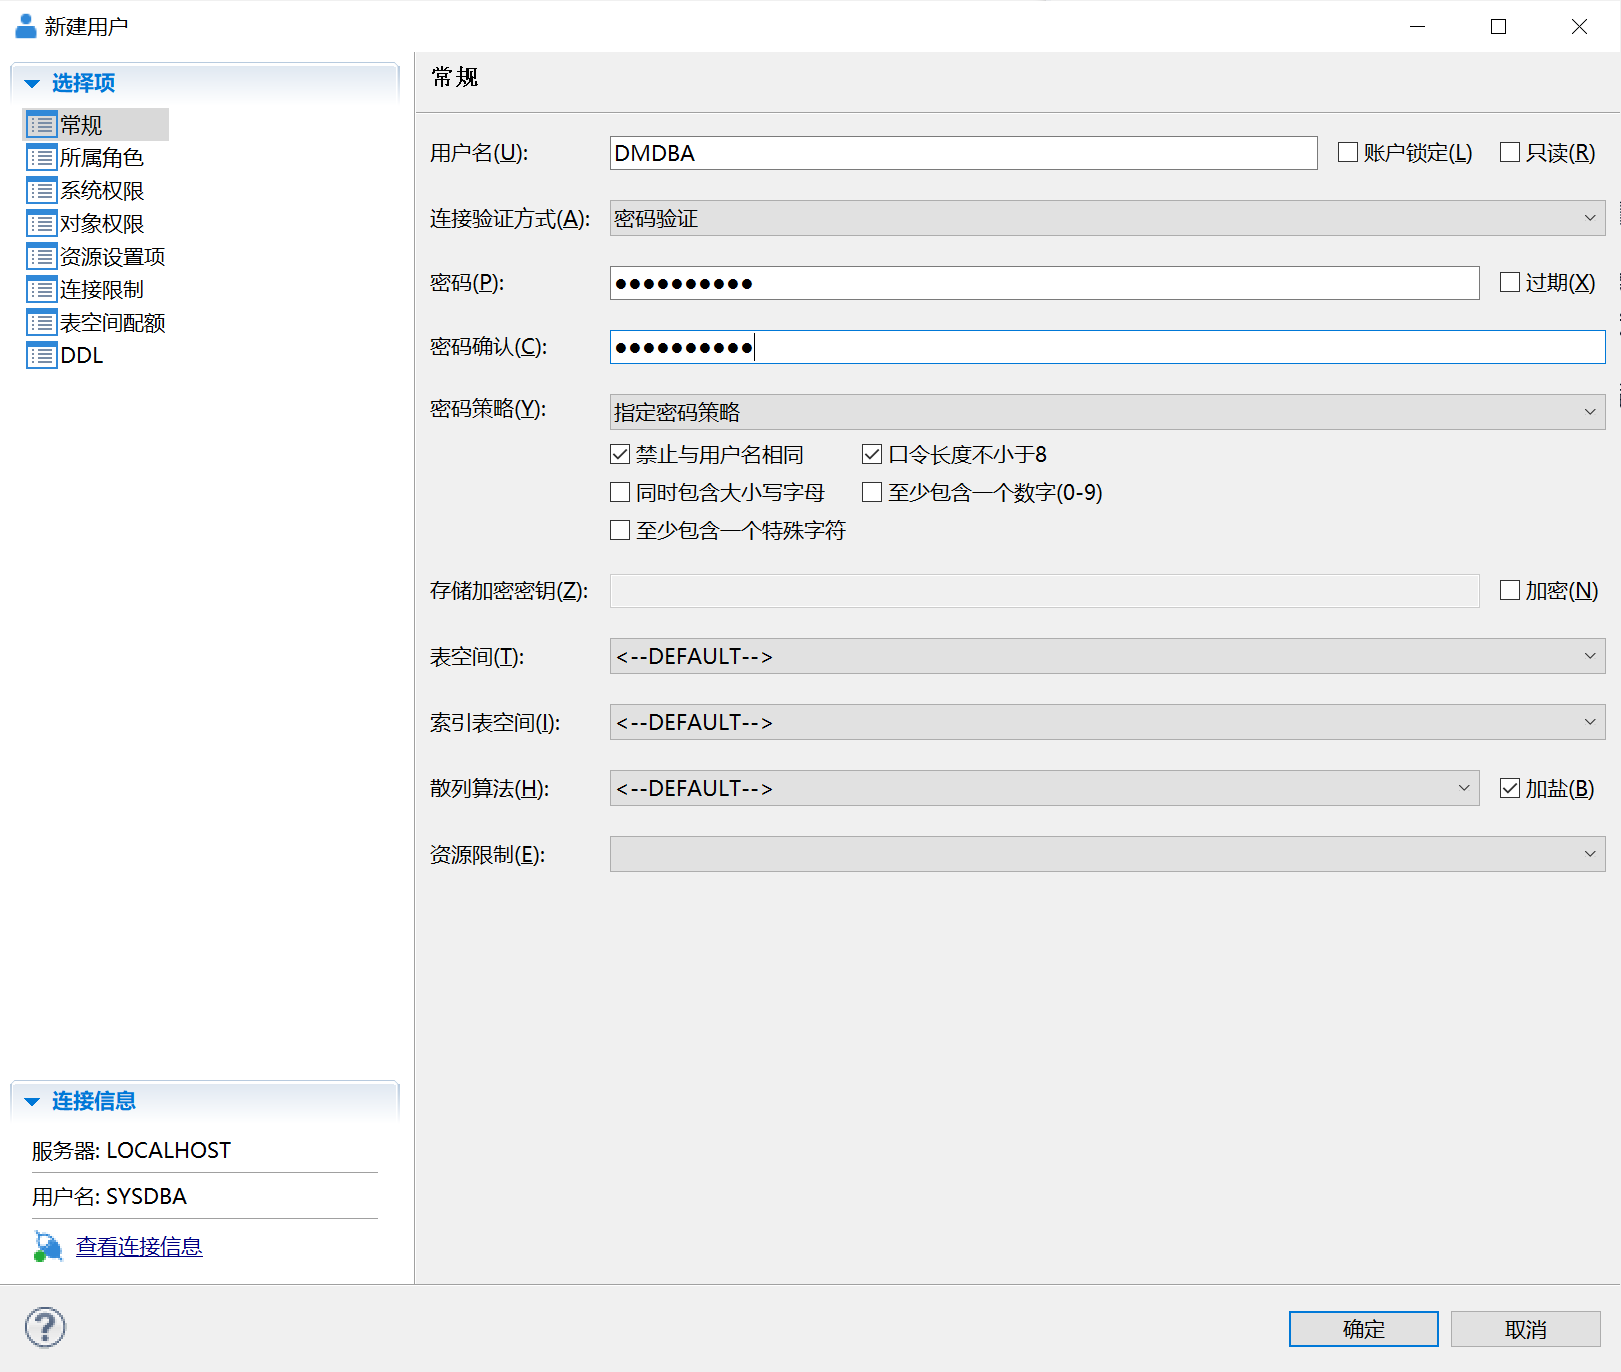The height and width of the screenshot is (1372, 1621).
Task: Switch to the DDL page
Action: pos(82,356)
